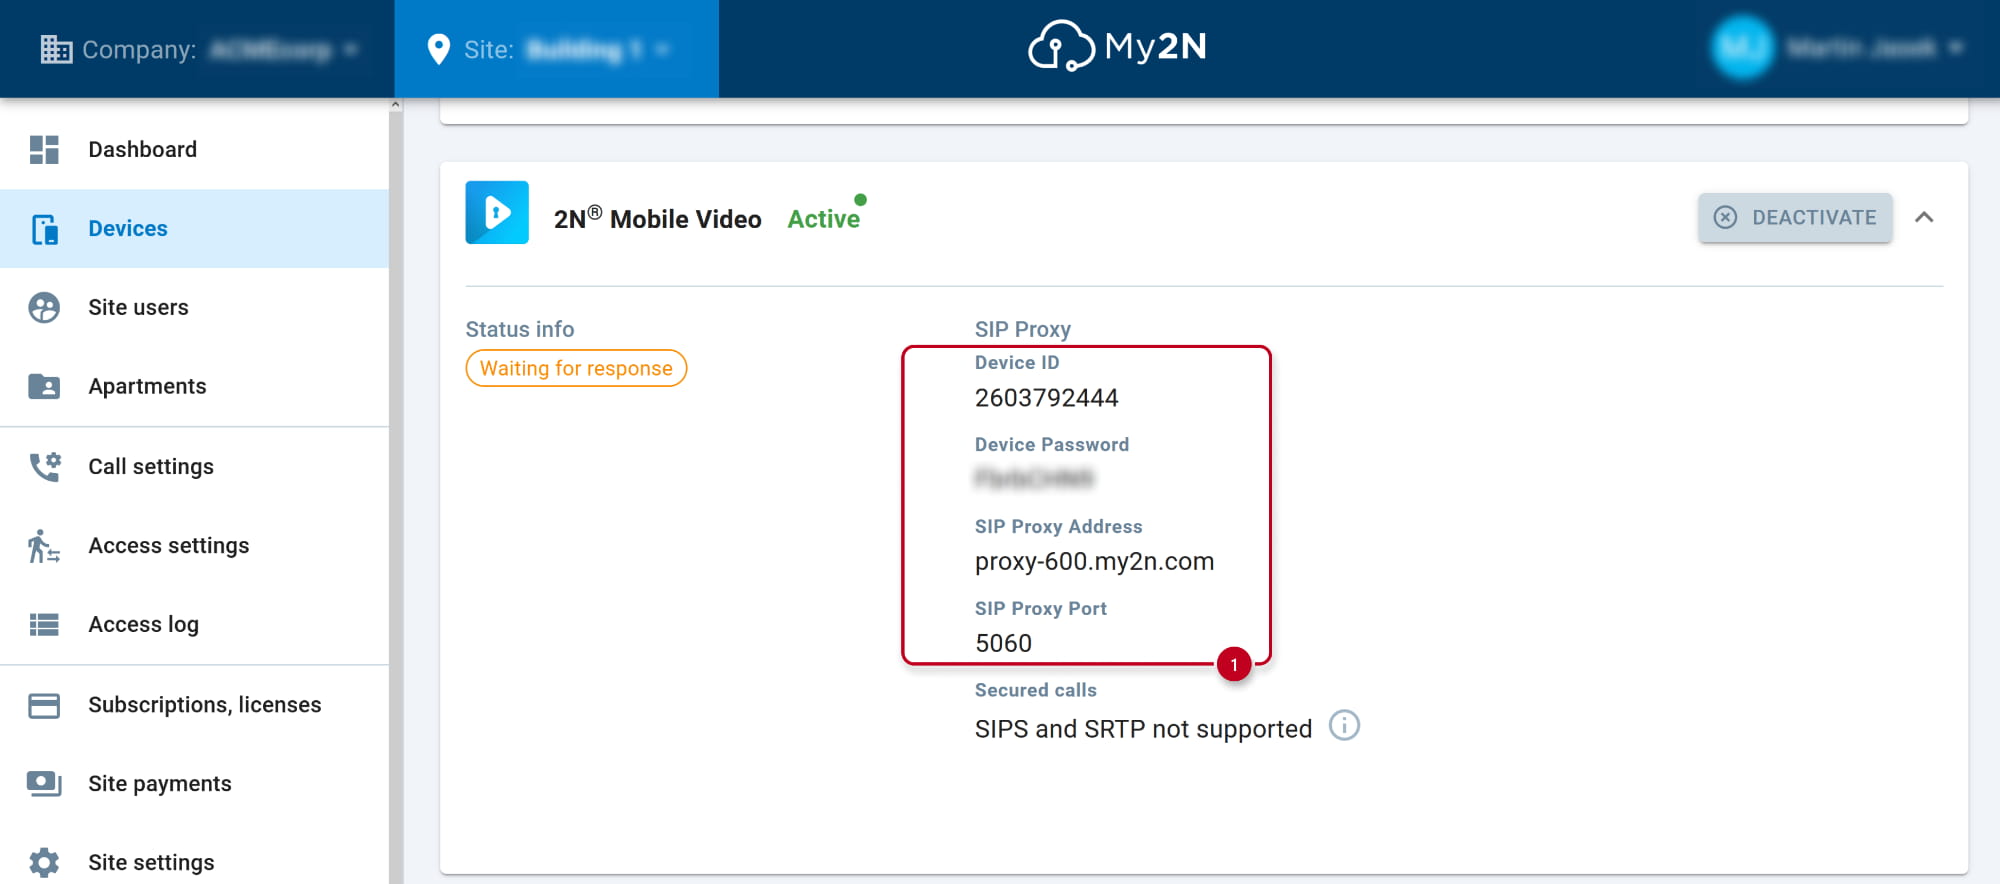Click the Site settings gear icon
This screenshot has width=2000, height=884.
click(44, 862)
